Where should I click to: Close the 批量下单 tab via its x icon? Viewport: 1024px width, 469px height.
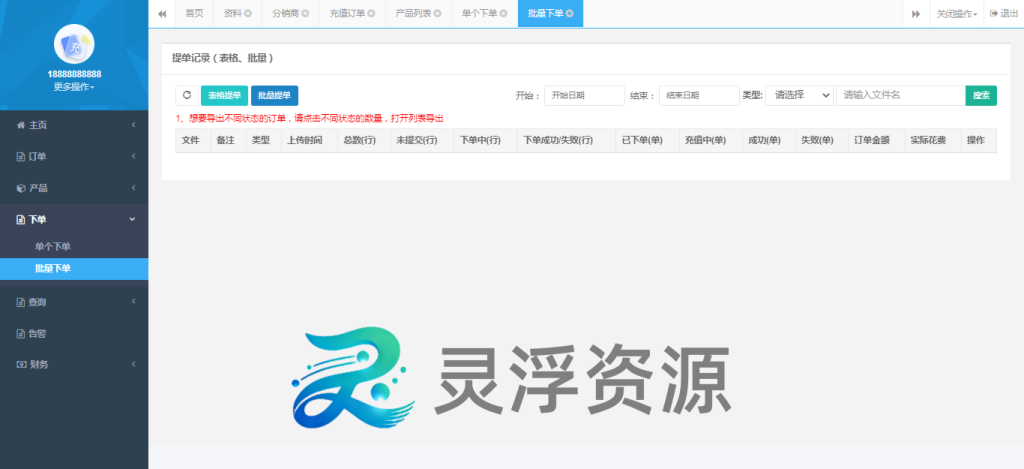pyautogui.click(x=569, y=14)
